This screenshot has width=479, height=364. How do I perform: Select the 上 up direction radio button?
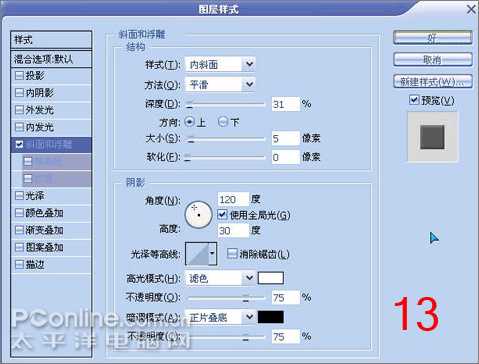tap(189, 122)
